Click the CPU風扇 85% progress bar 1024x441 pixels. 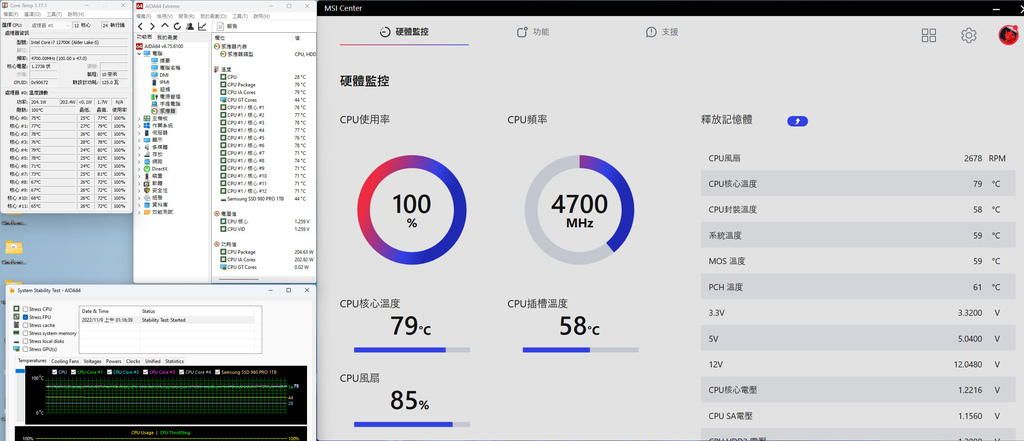pos(411,424)
